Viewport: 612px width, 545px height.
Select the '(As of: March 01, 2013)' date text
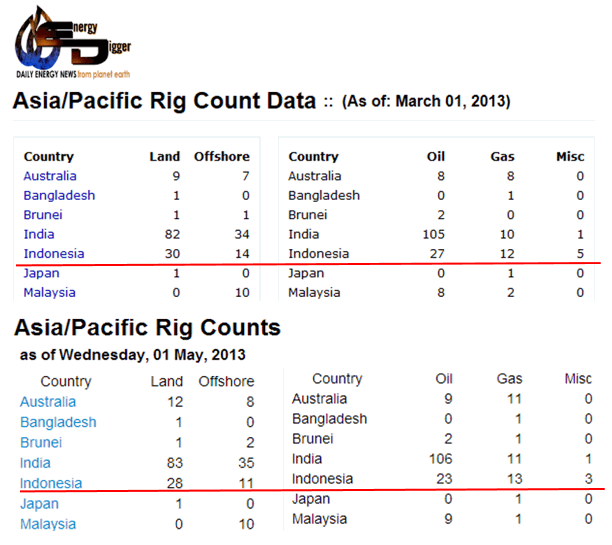426,102
